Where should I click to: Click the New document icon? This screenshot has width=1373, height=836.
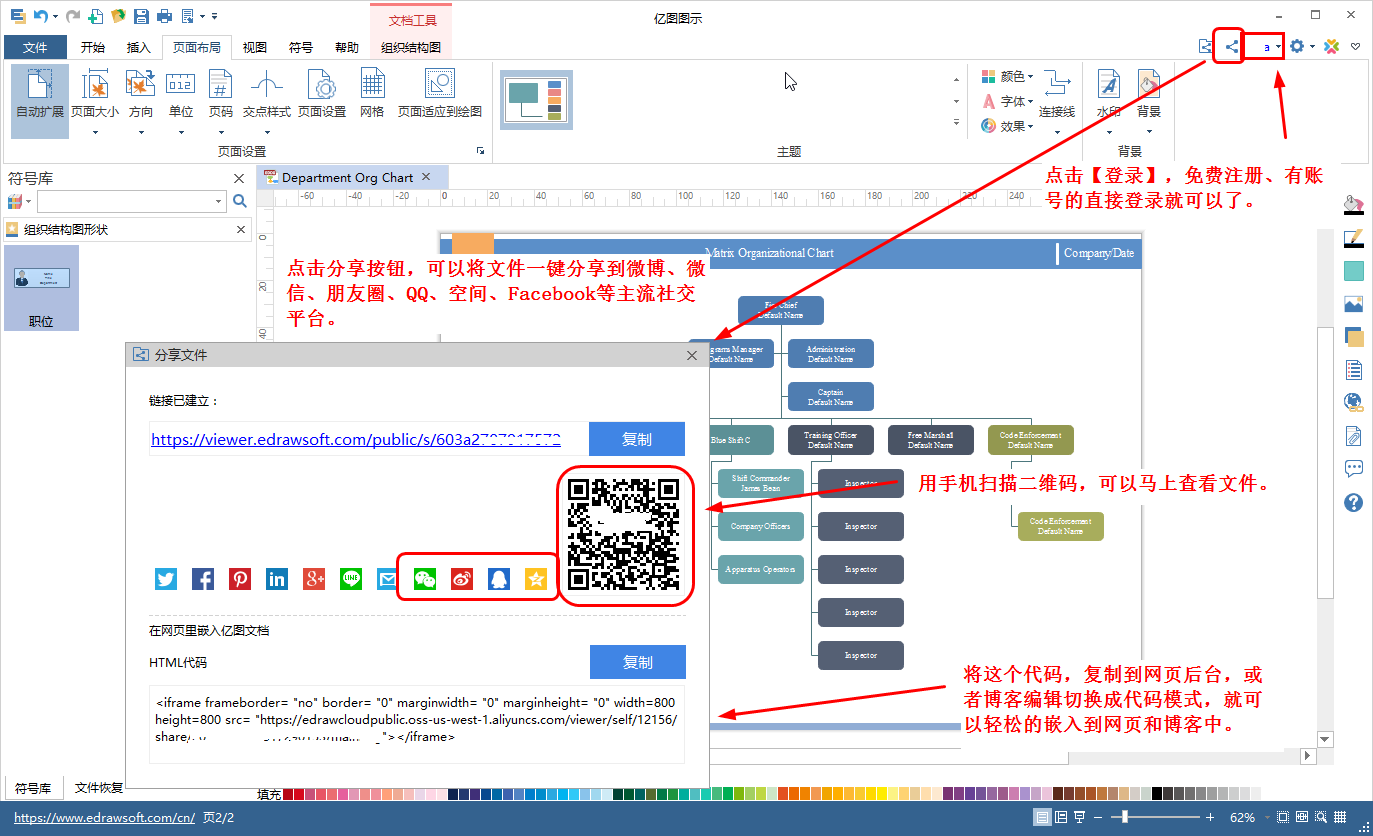coord(96,16)
